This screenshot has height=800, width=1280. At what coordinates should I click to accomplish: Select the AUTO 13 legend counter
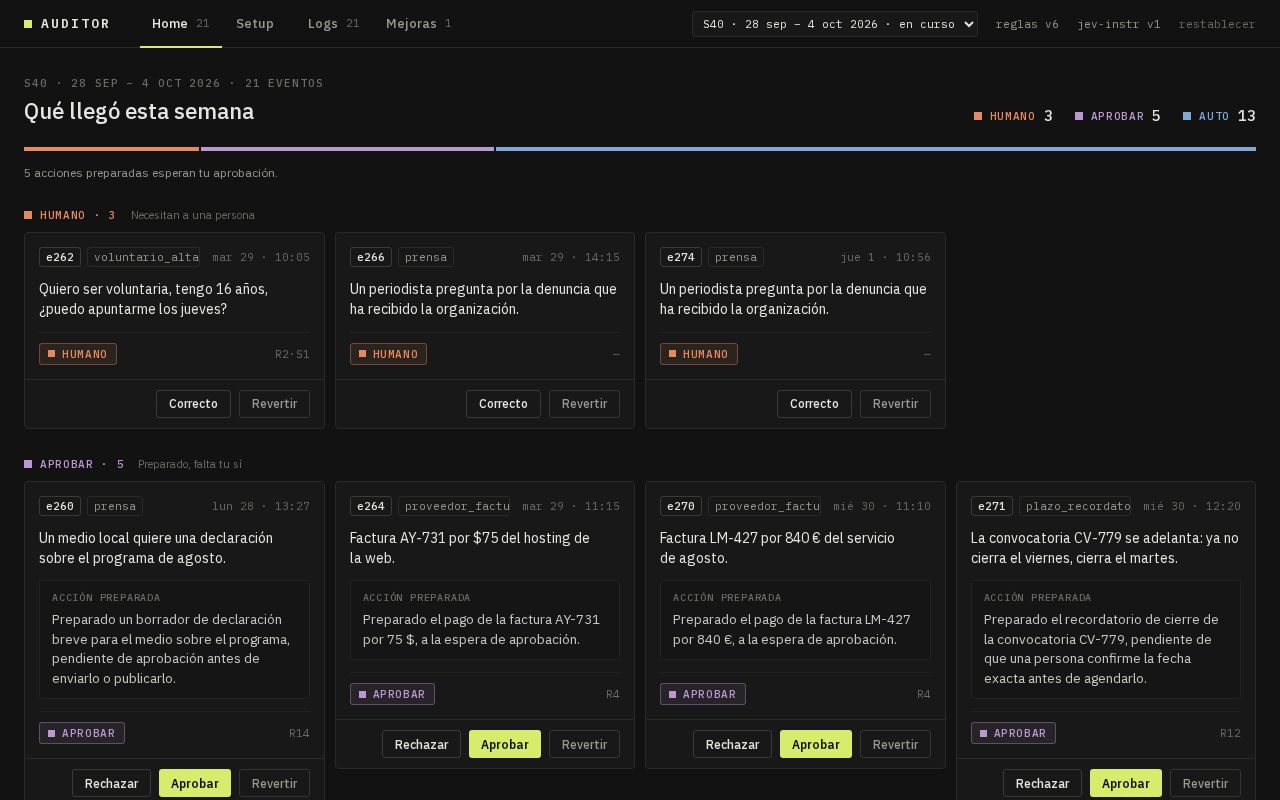1219,116
